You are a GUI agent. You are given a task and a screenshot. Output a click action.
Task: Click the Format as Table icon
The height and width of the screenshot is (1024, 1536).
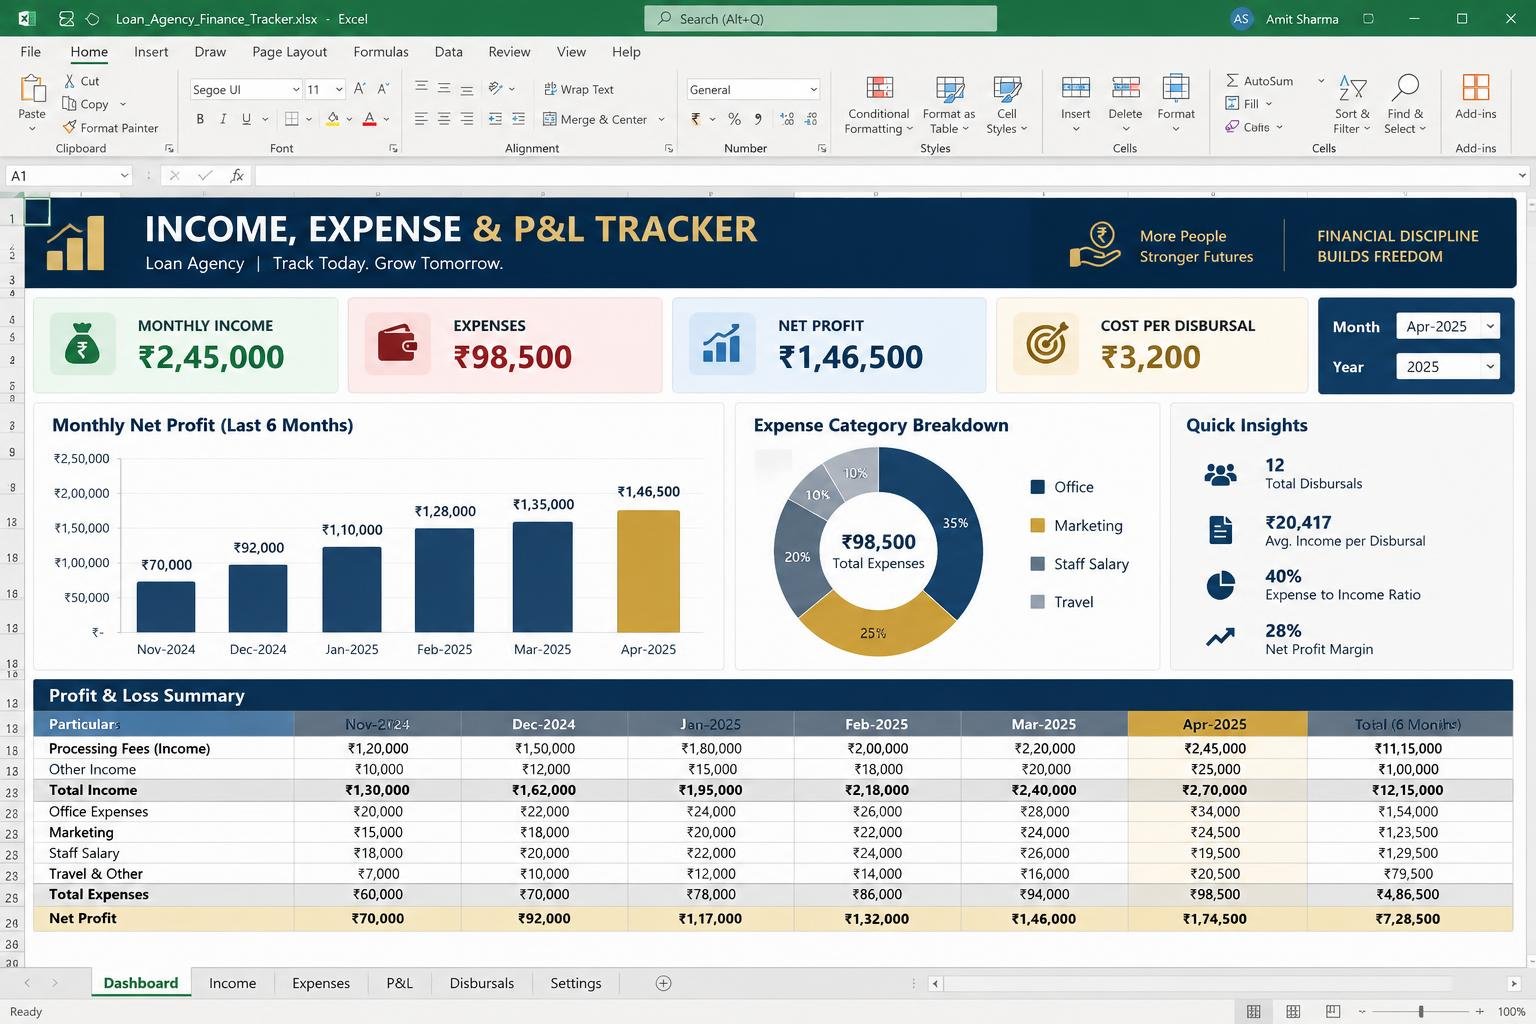(x=949, y=88)
